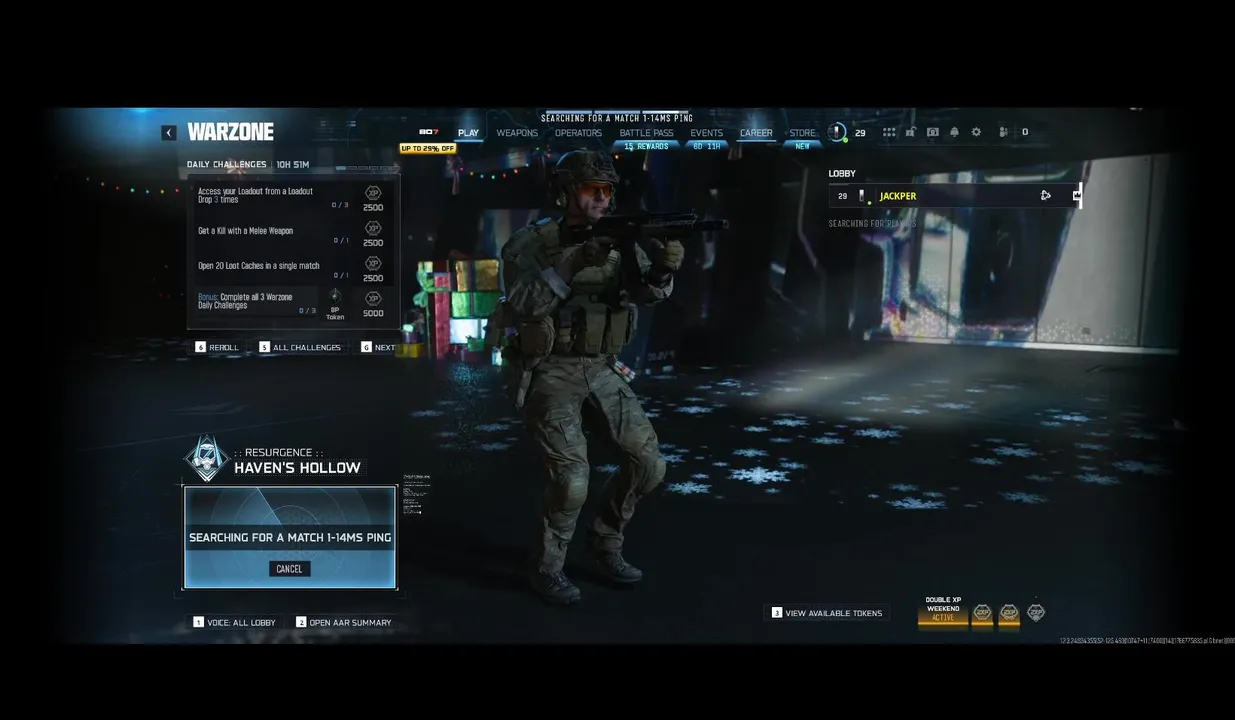Click the BP Token reward icon
The height and width of the screenshot is (720, 1235).
(335, 296)
